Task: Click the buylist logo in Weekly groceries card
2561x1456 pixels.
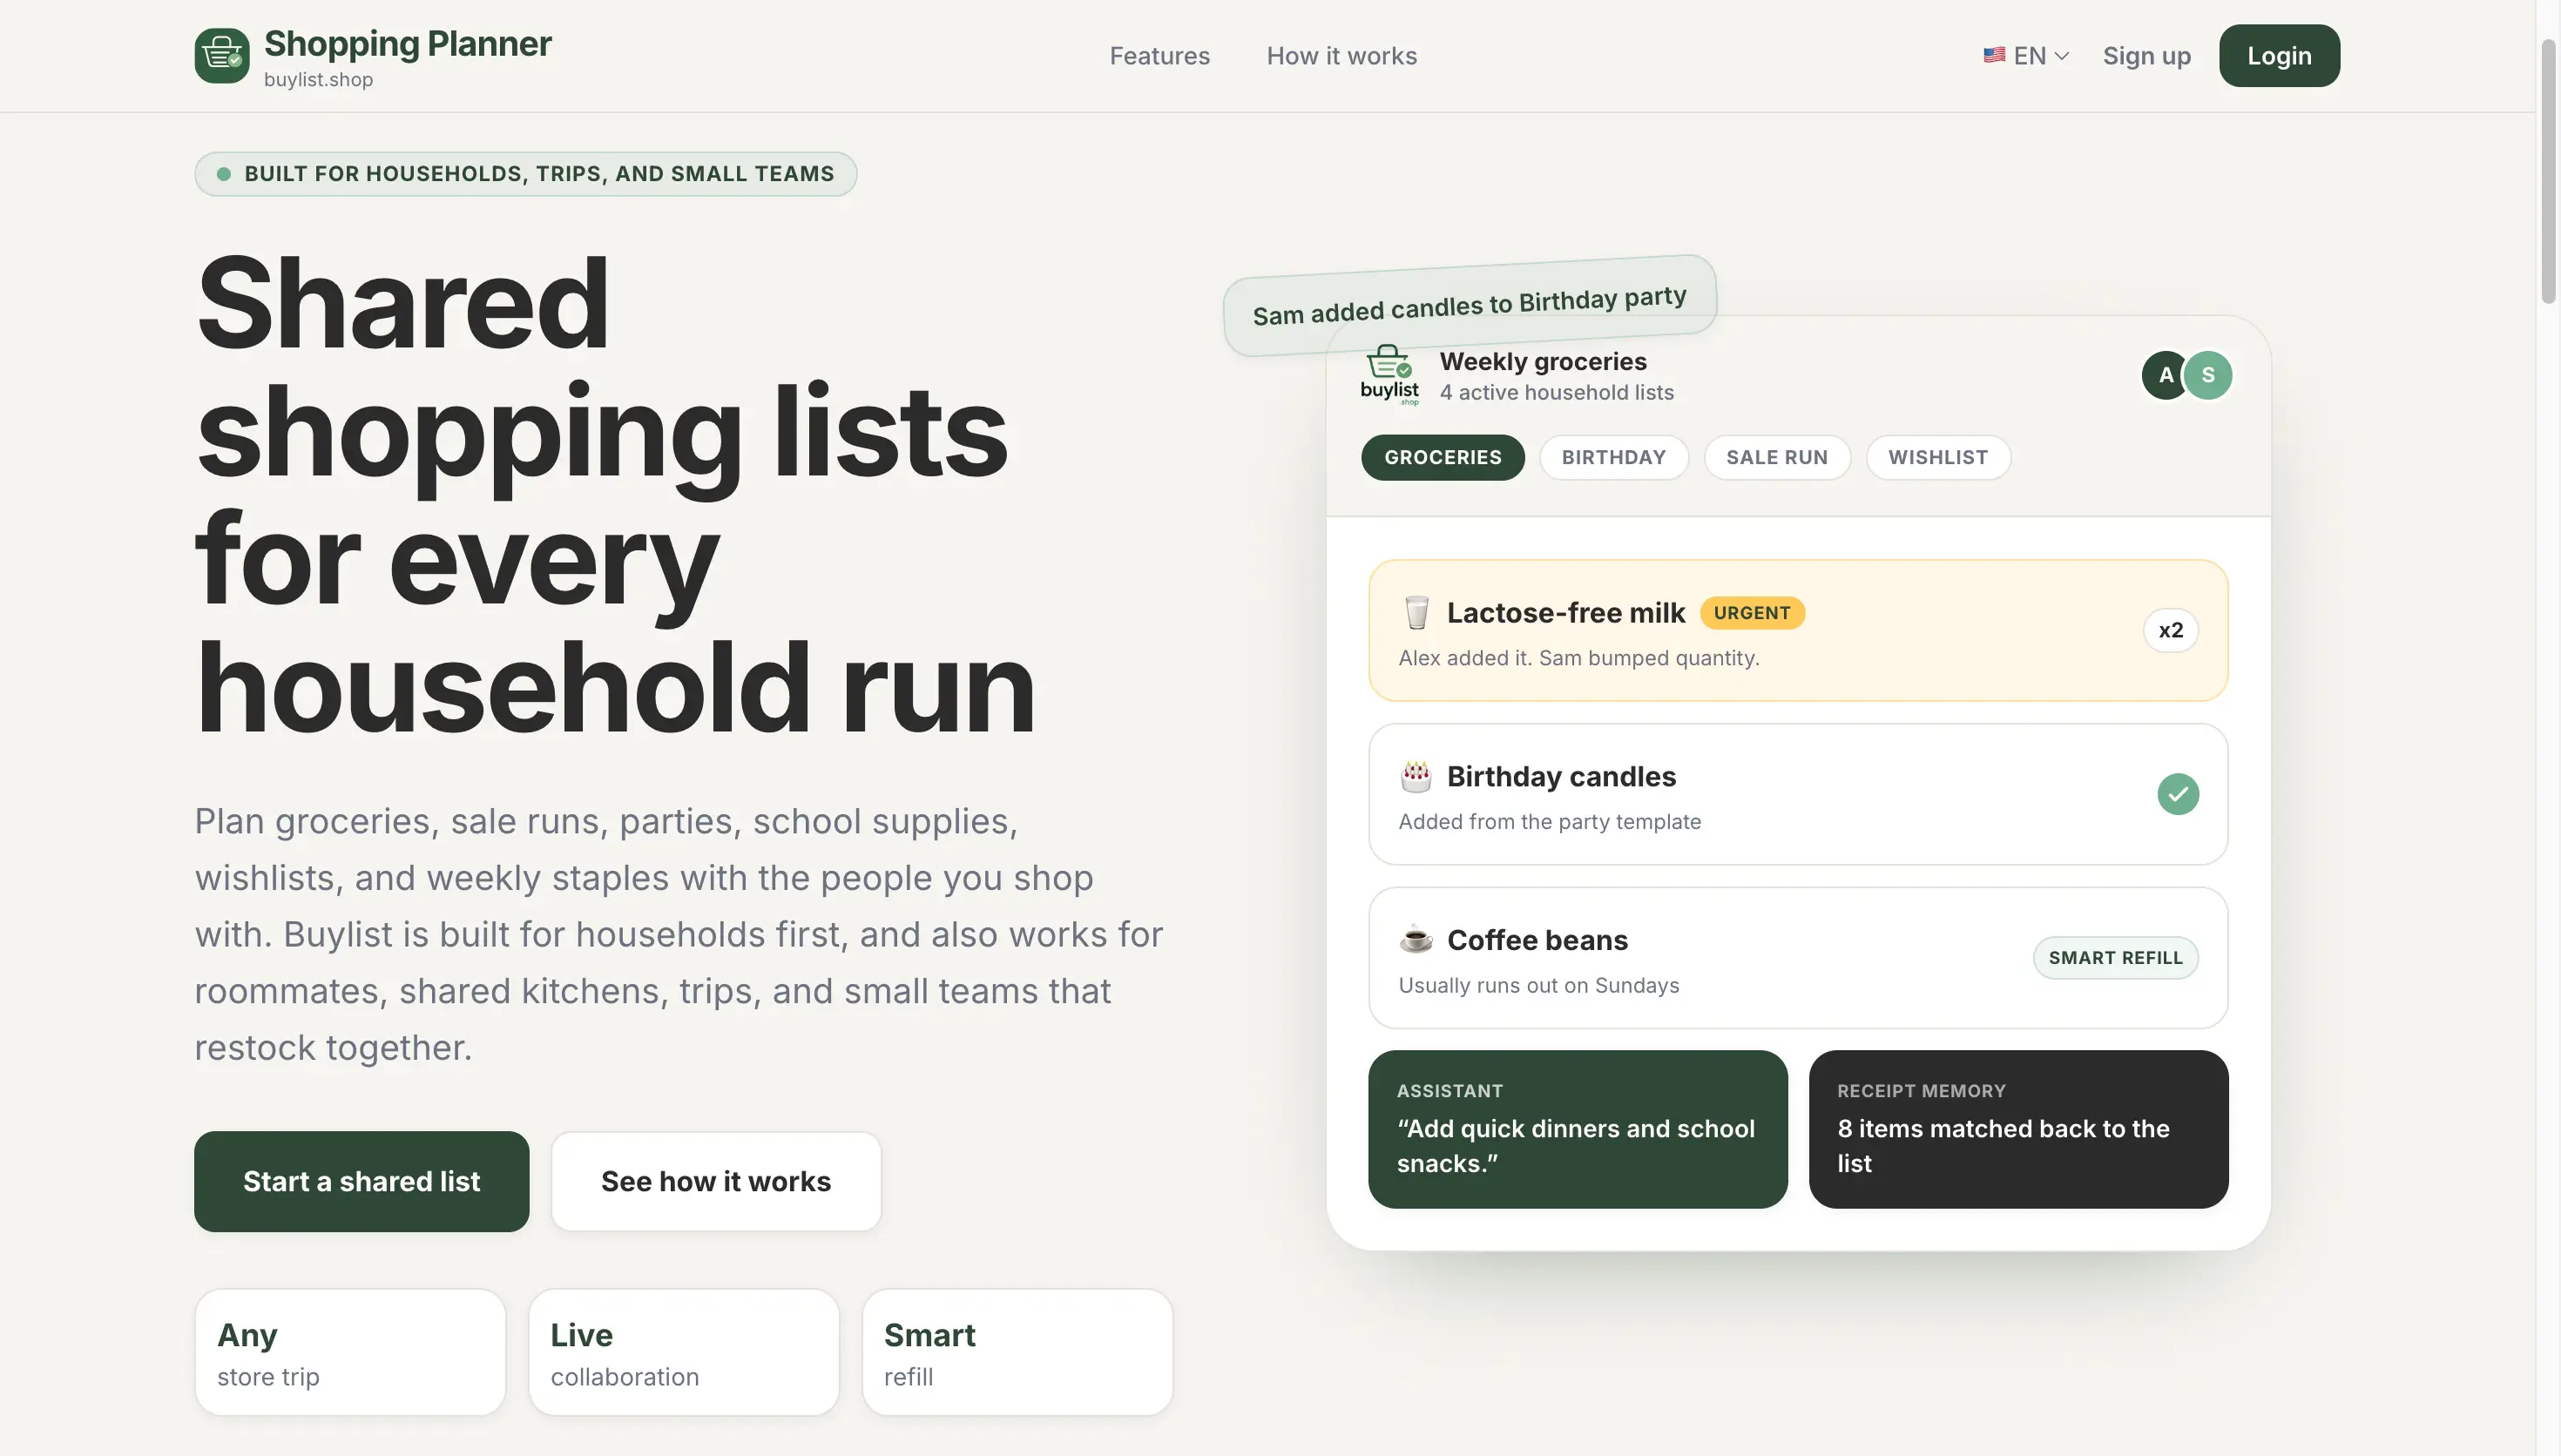Action: click(x=1389, y=376)
